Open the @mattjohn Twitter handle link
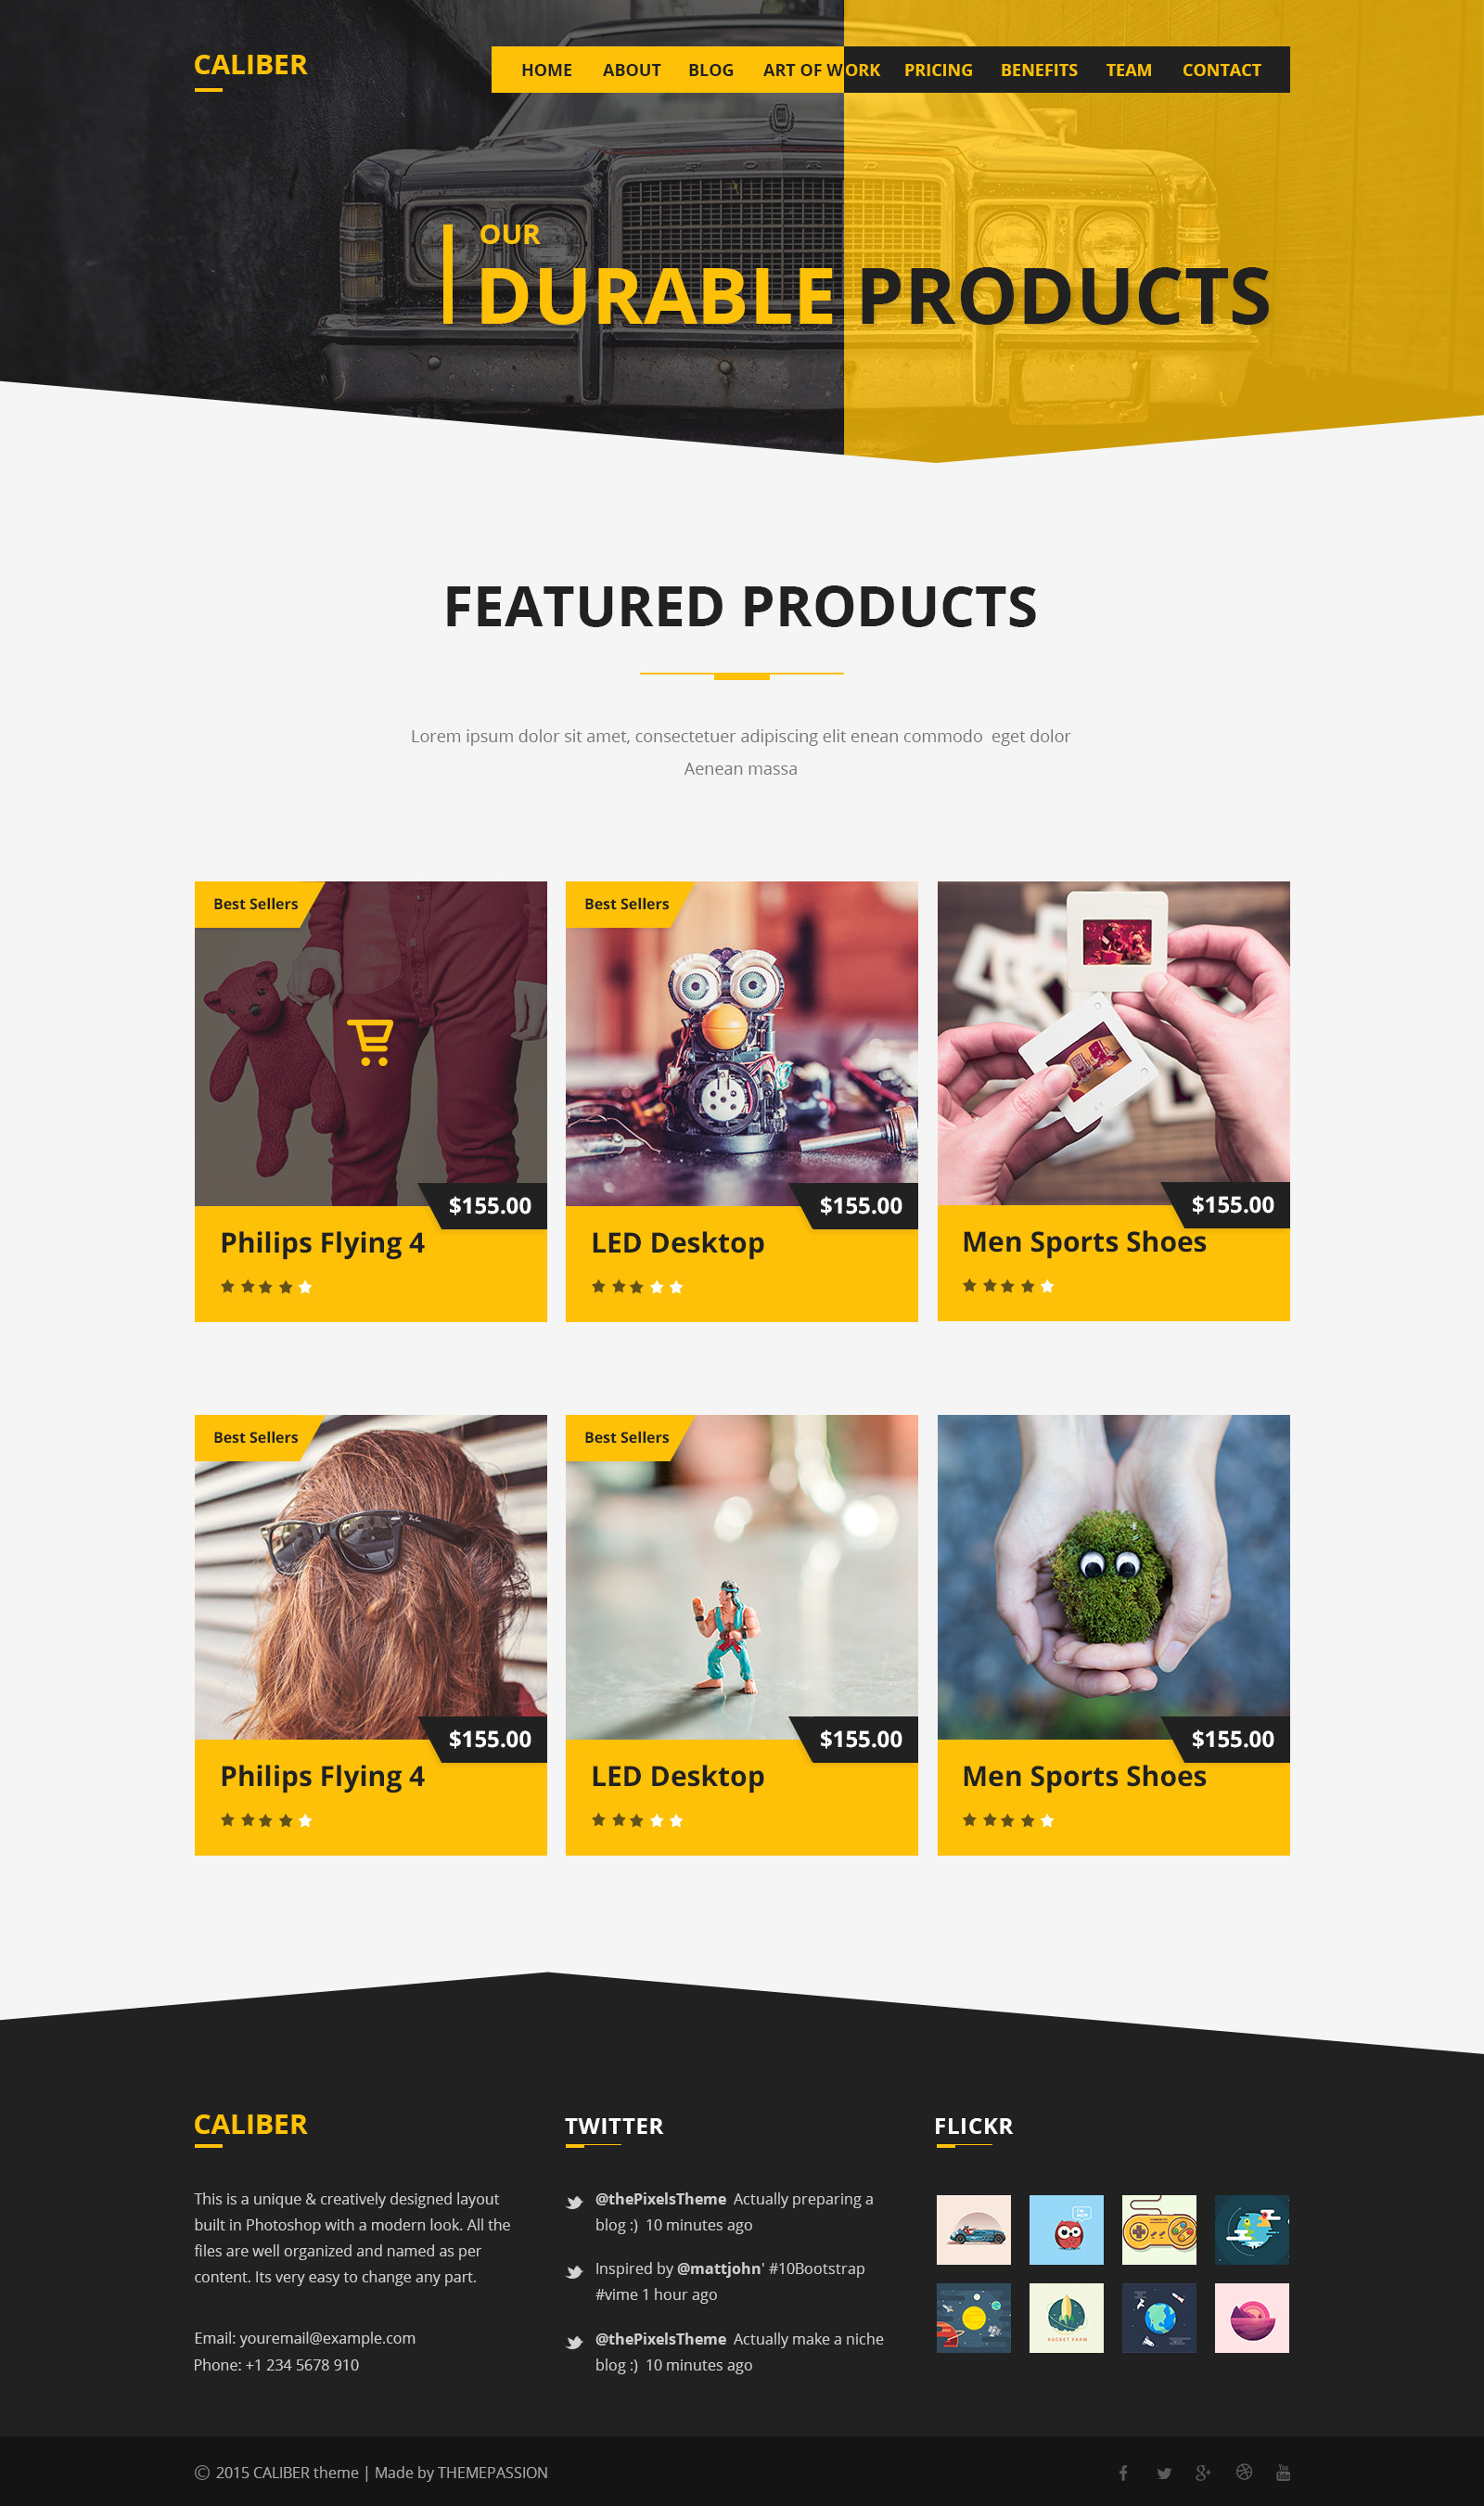The image size is (1484, 2506). [719, 2268]
